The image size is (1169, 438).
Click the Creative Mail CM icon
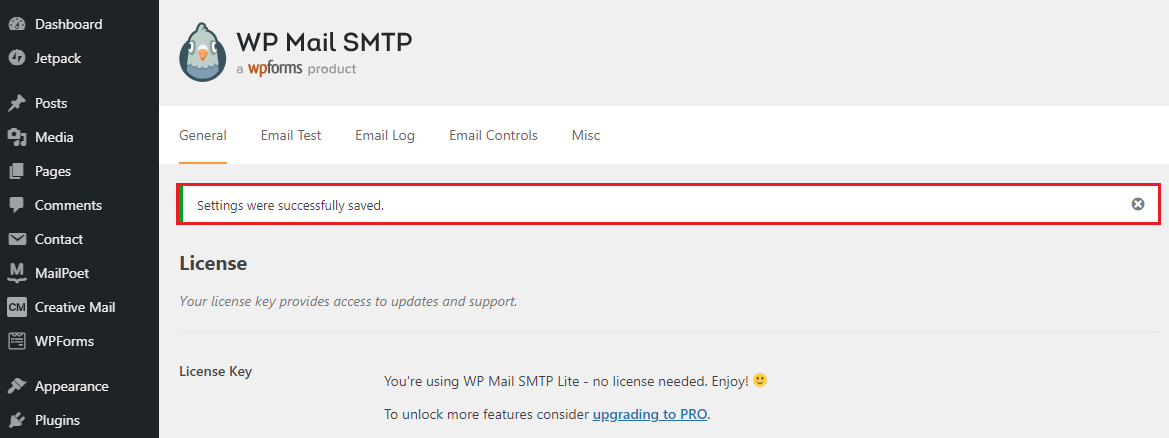17,307
